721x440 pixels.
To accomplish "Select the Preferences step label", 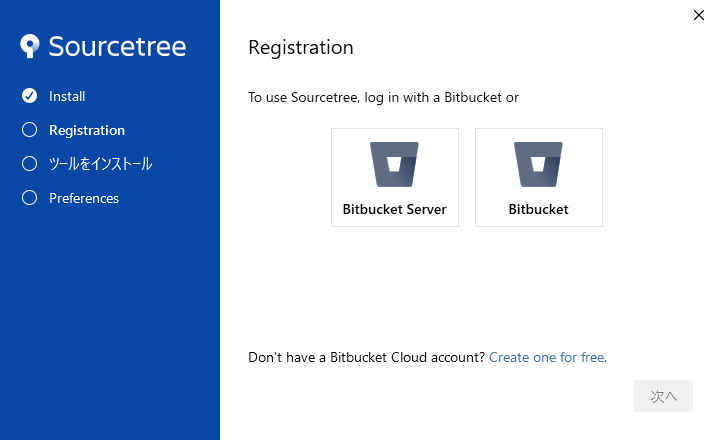I will (x=84, y=198).
